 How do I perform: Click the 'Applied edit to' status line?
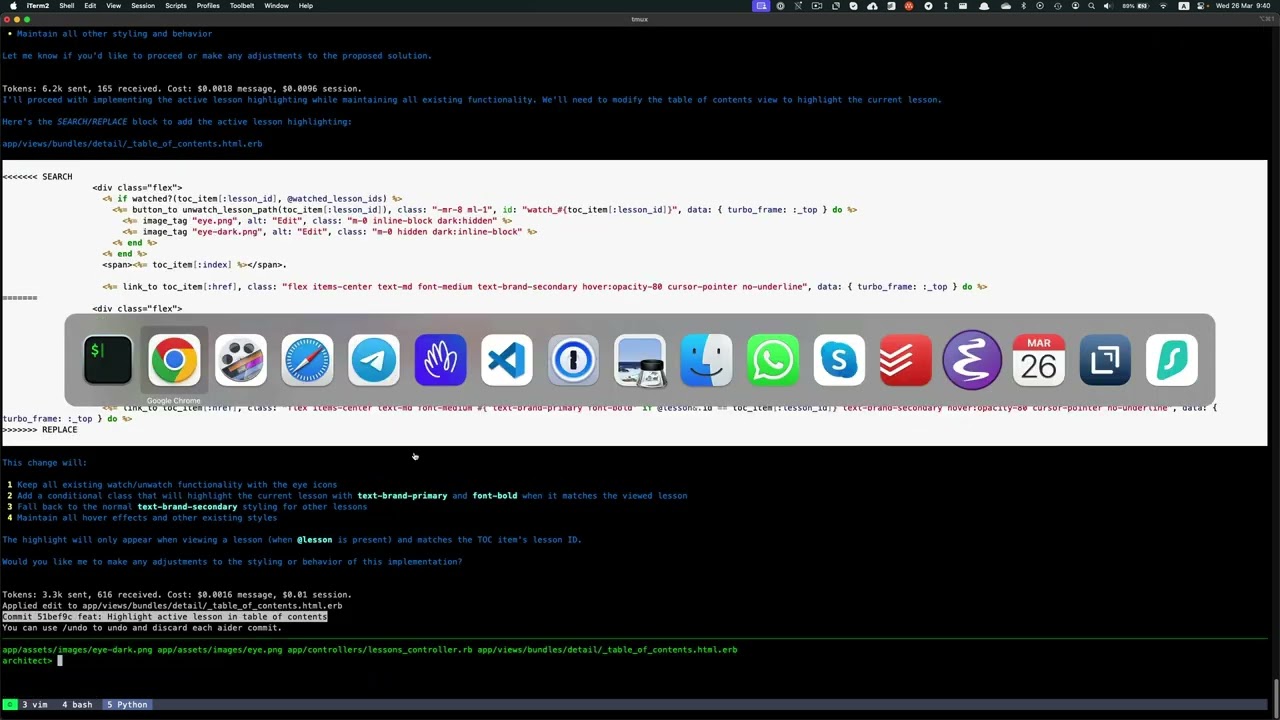(172, 606)
